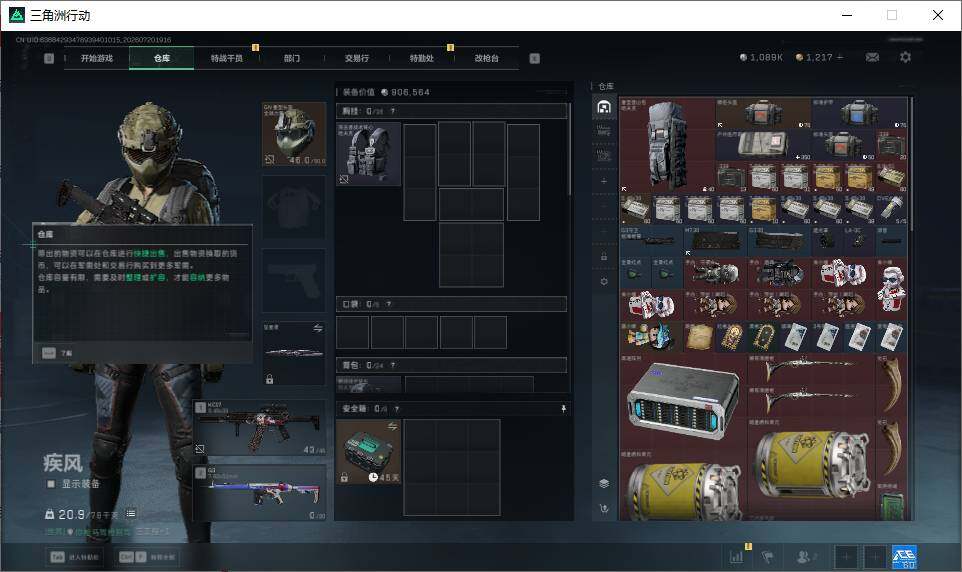Close the 三角洲行动 window
Screen dimensions: 962x572
[x=937, y=15]
